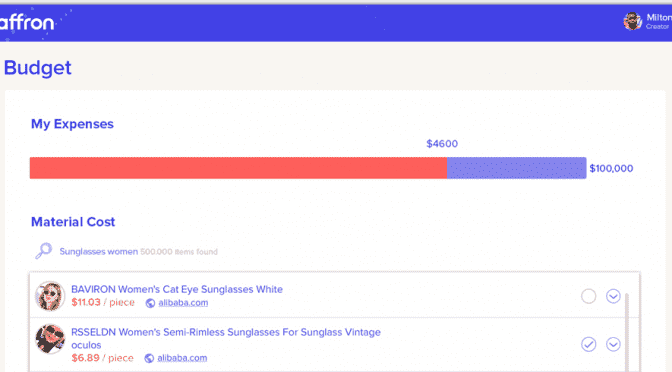Click the globe icon beside BAVIRON's alibaba.com
The width and height of the screenshot is (672, 372).
(150, 303)
